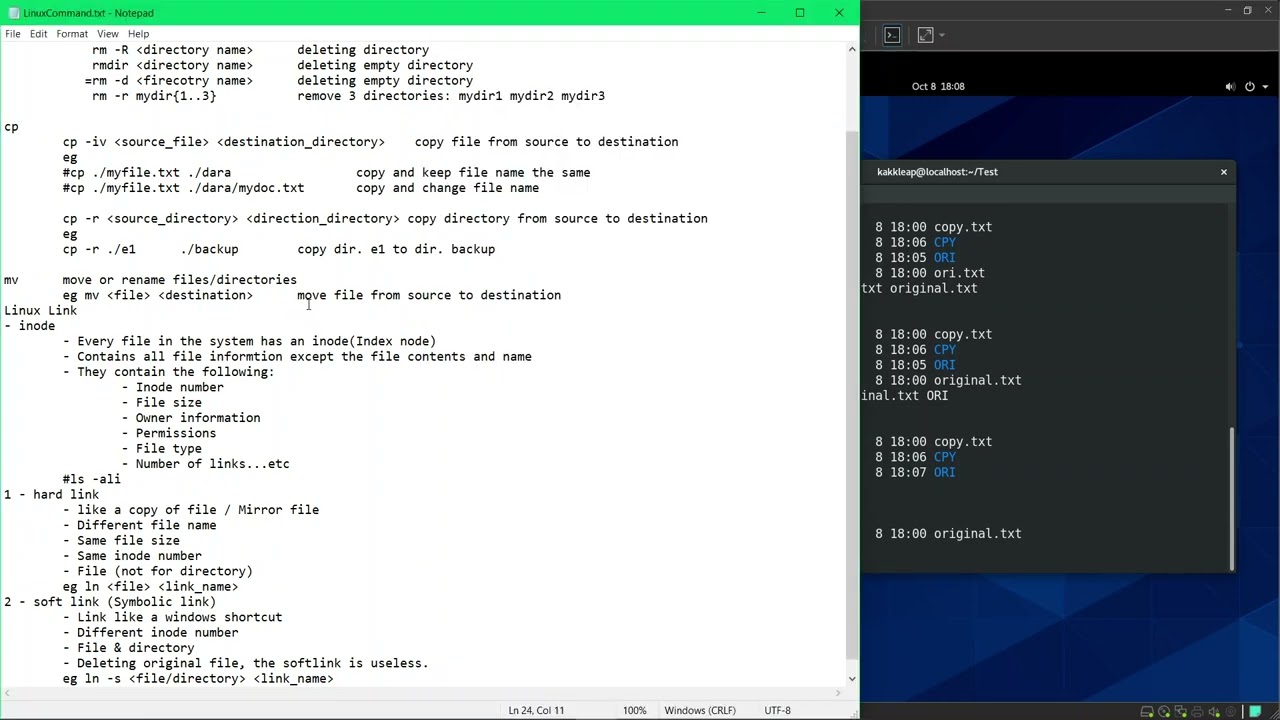This screenshot has width=1280, height=720.
Task: Maximize the Notepad window
Action: coord(800,13)
